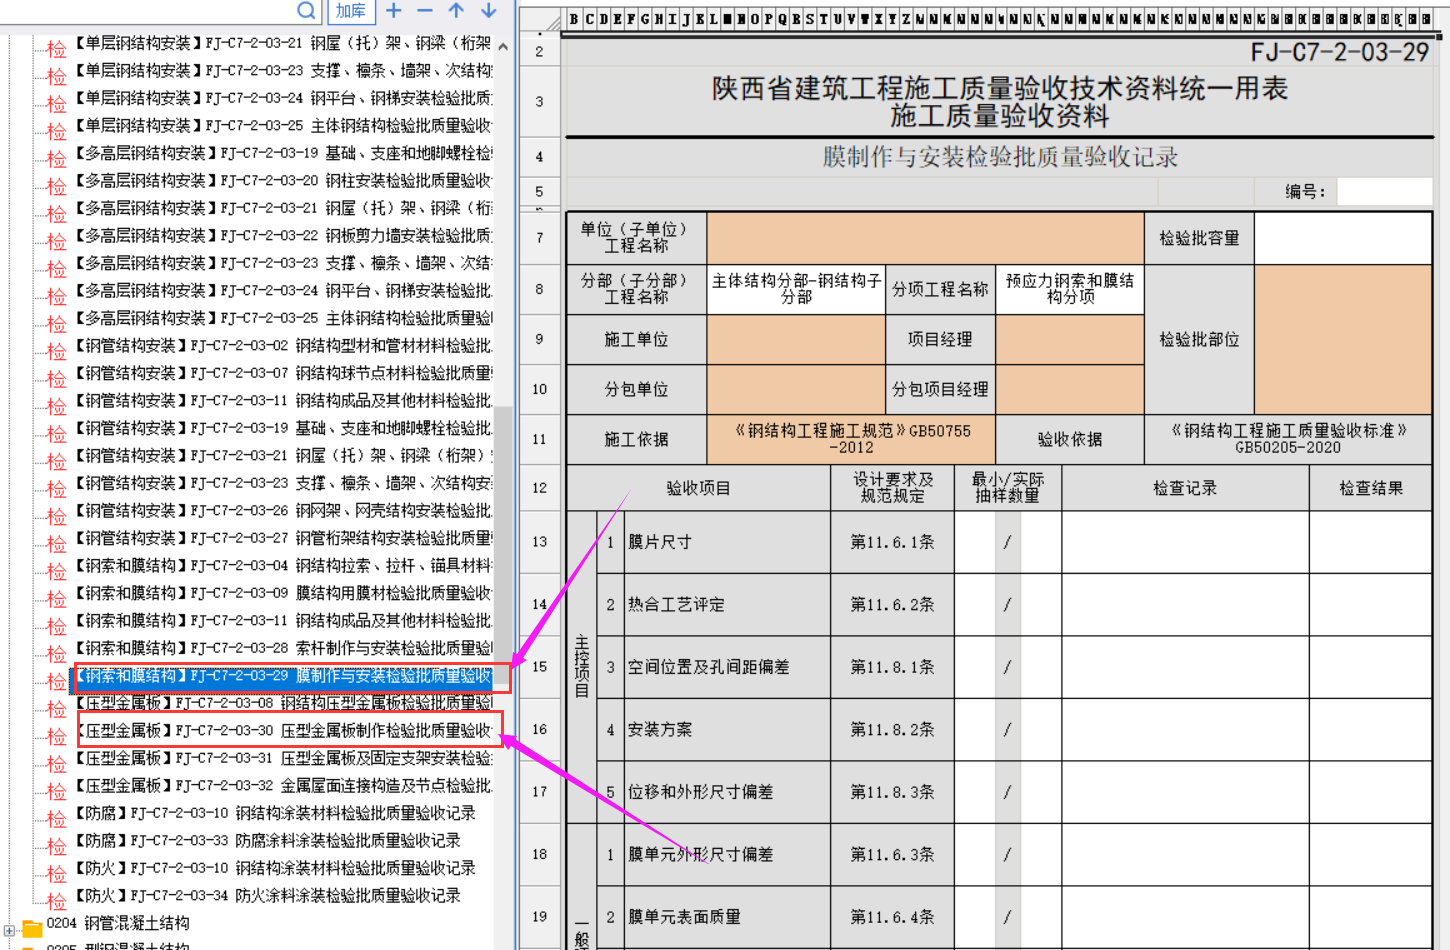
Task: Open 【压型金属板】FJ-C7-2-03-31 固定支架安装 item
Action: coord(283,758)
